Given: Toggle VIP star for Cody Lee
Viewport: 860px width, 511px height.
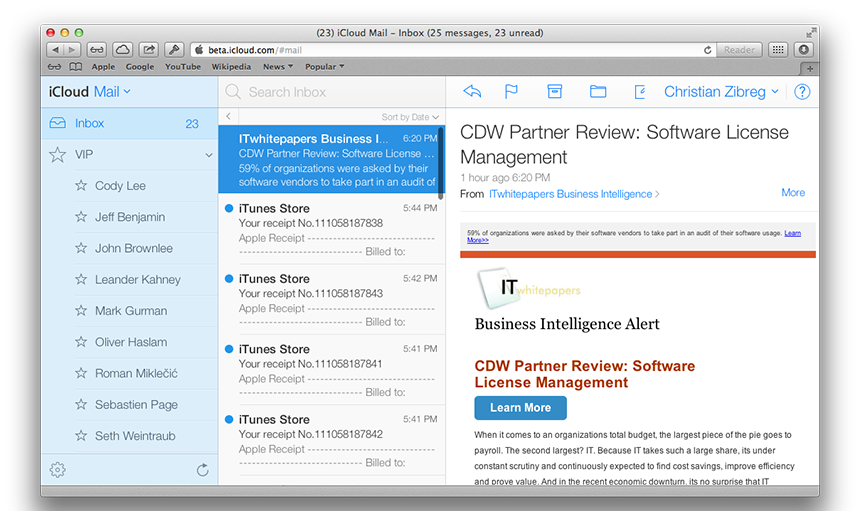Looking at the screenshot, I should [x=81, y=185].
